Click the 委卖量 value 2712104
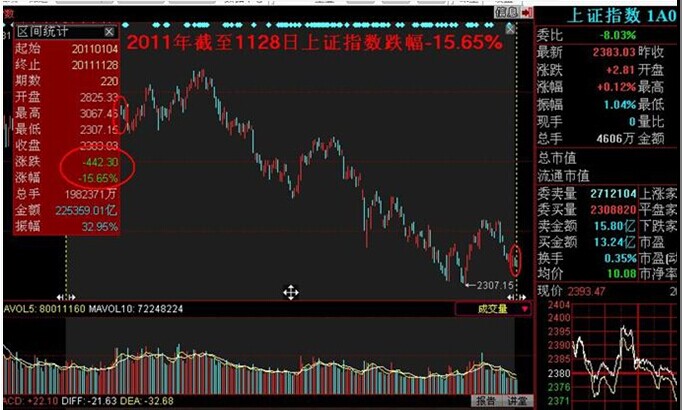The height and width of the screenshot is (410, 682). [613, 193]
